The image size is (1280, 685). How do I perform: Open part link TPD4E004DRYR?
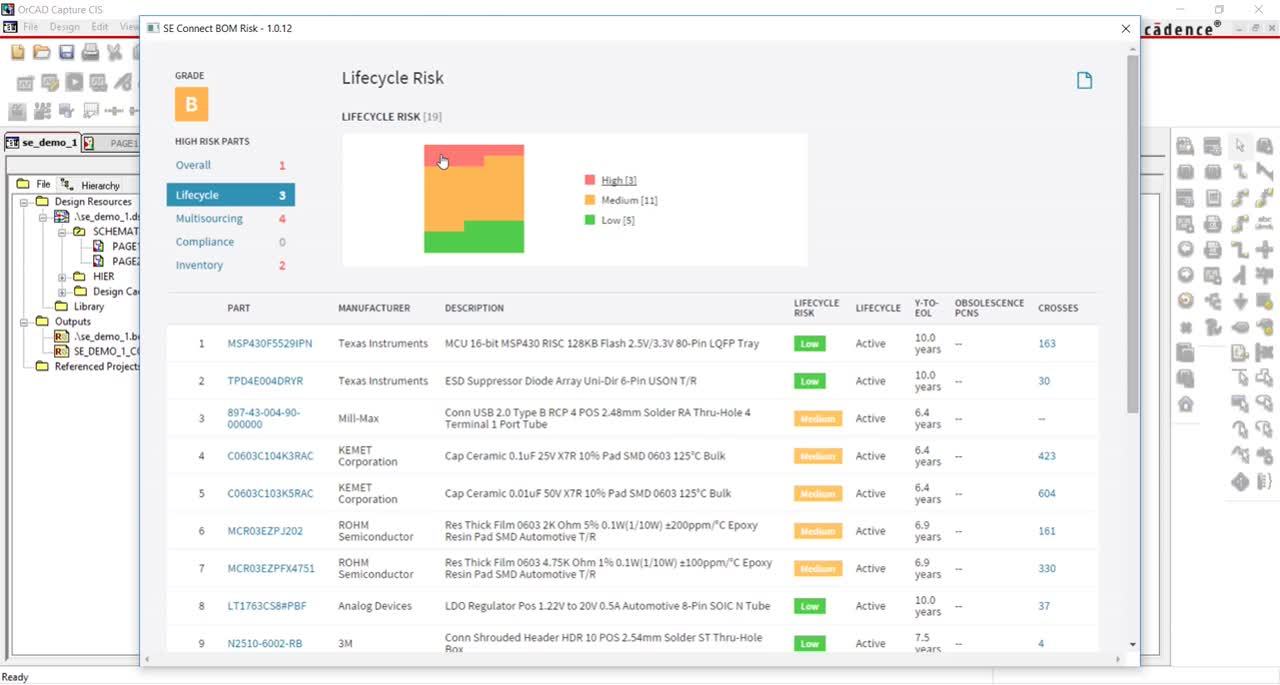[x=265, y=381]
